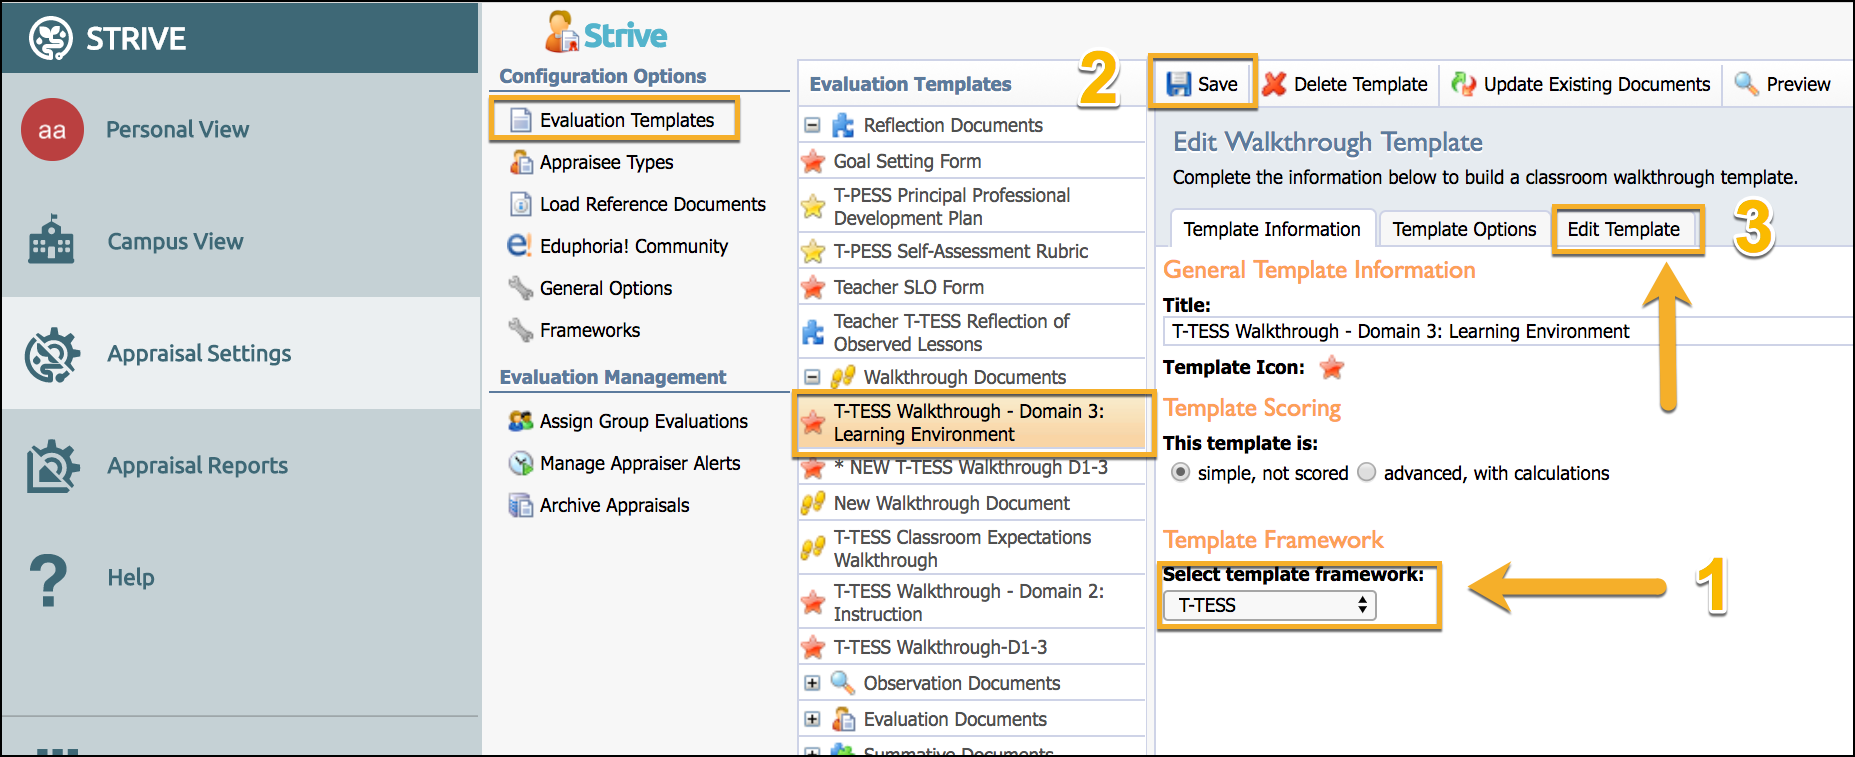Select 'T-TESS Classroom Expectations Walkthrough'
Viewport: 1855px width, 757px height.
coord(972,548)
